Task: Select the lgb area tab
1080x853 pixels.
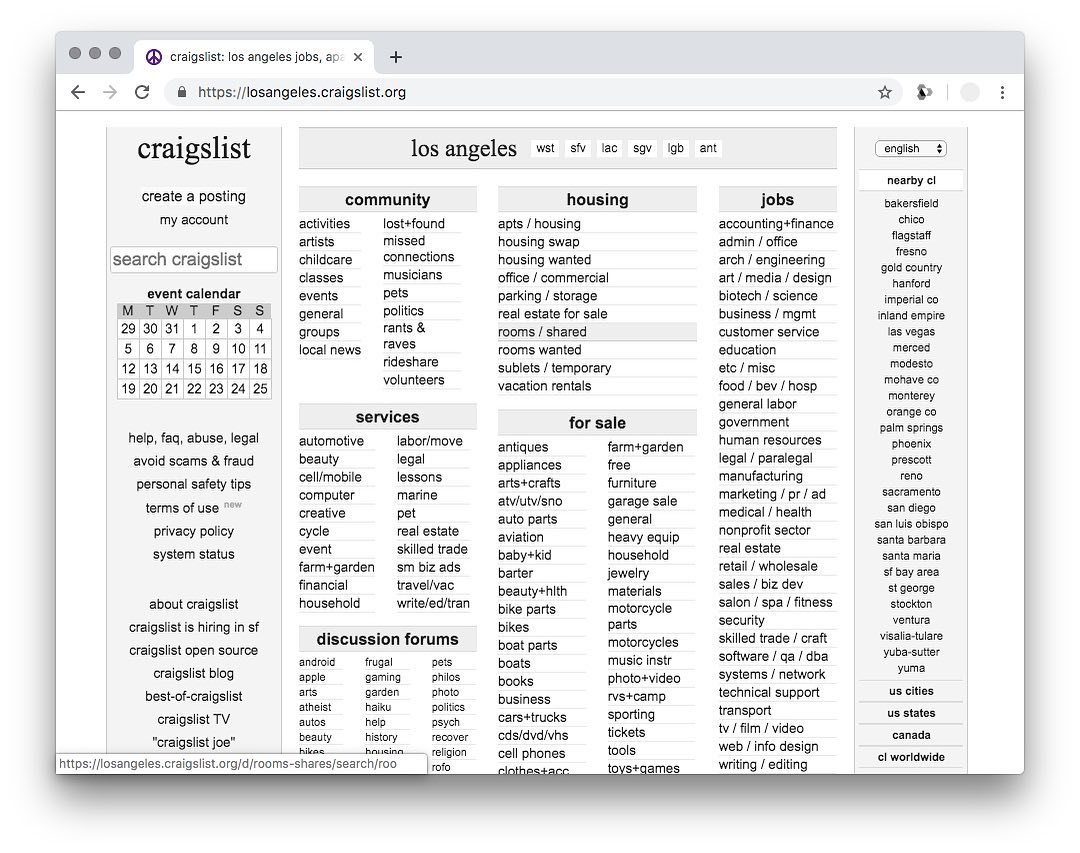Action: click(676, 148)
